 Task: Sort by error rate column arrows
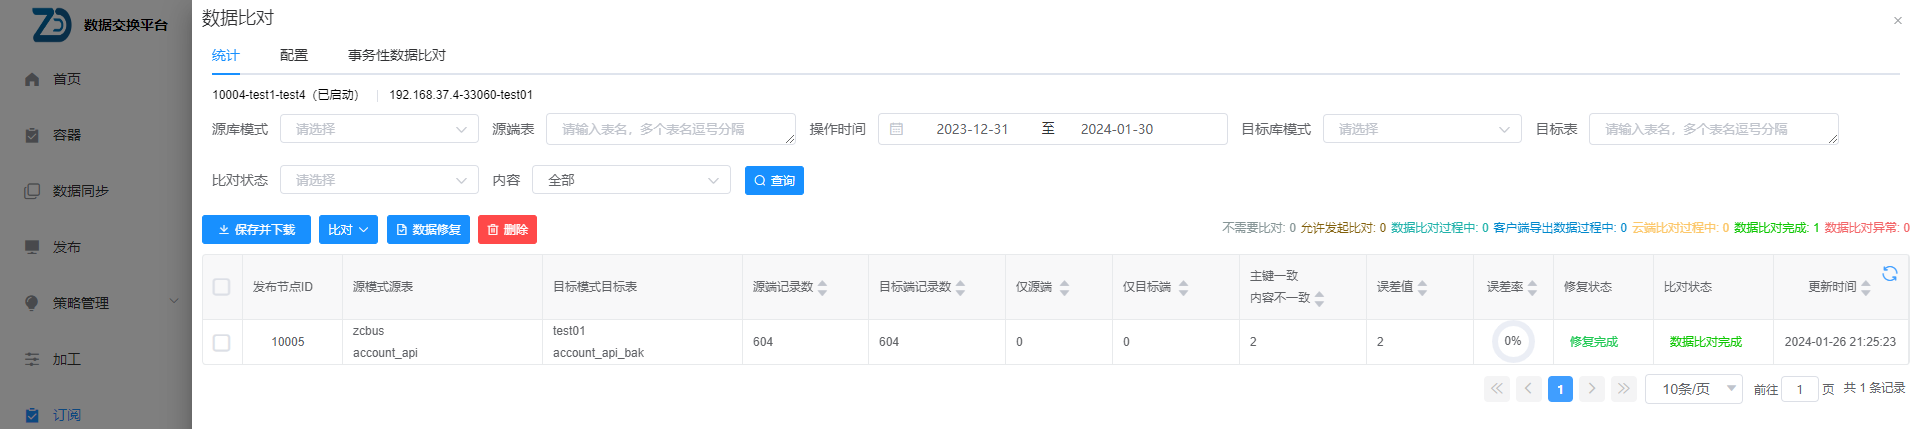click(1532, 288)
